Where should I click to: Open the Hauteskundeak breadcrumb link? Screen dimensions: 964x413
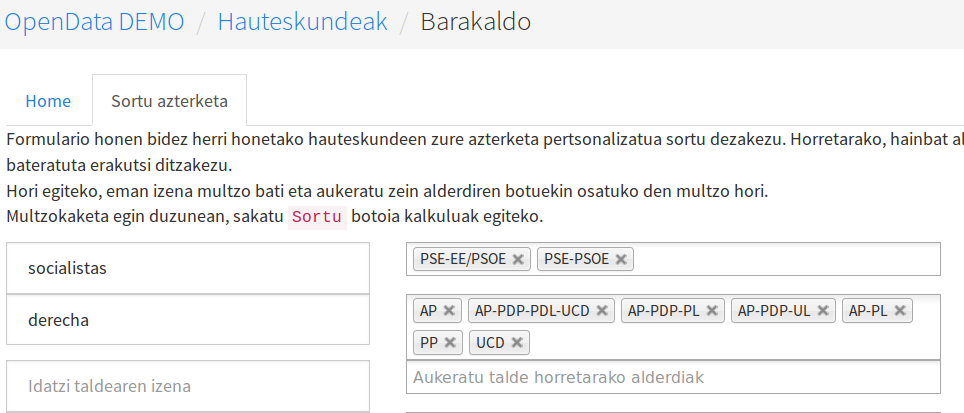[x=302, y=22]
